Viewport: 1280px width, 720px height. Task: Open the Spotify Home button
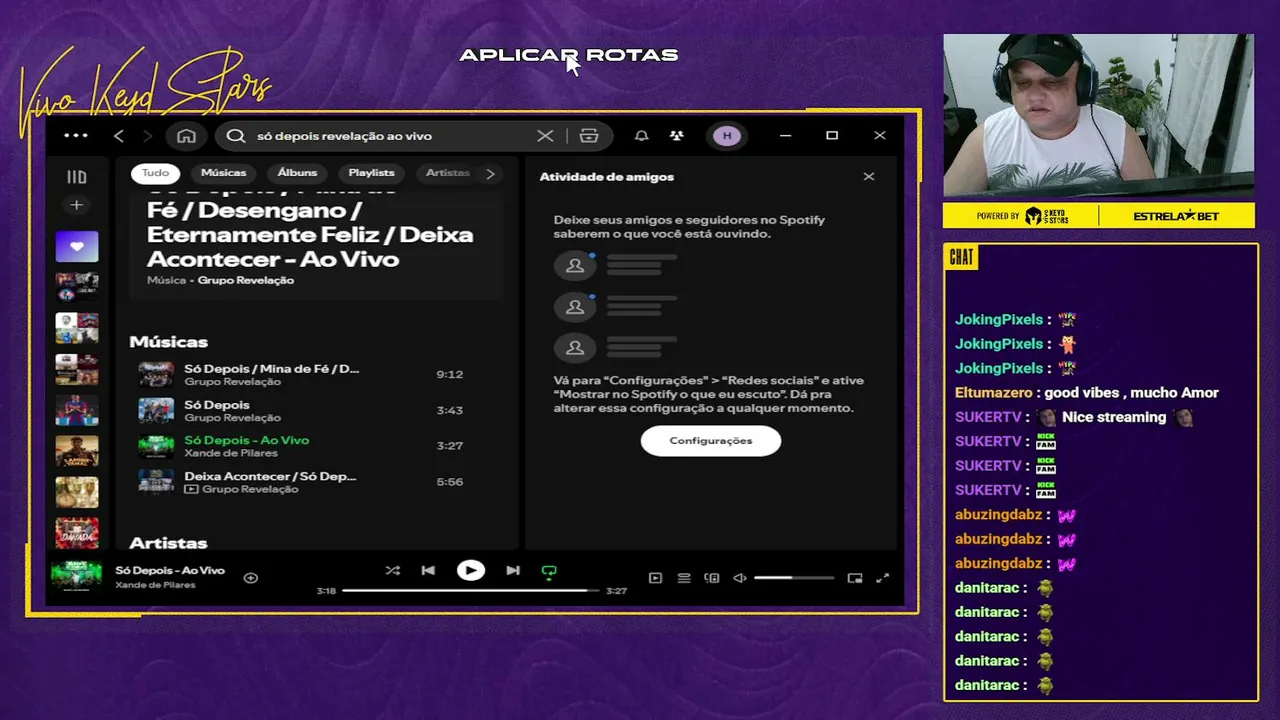click(x=186, y=136)
